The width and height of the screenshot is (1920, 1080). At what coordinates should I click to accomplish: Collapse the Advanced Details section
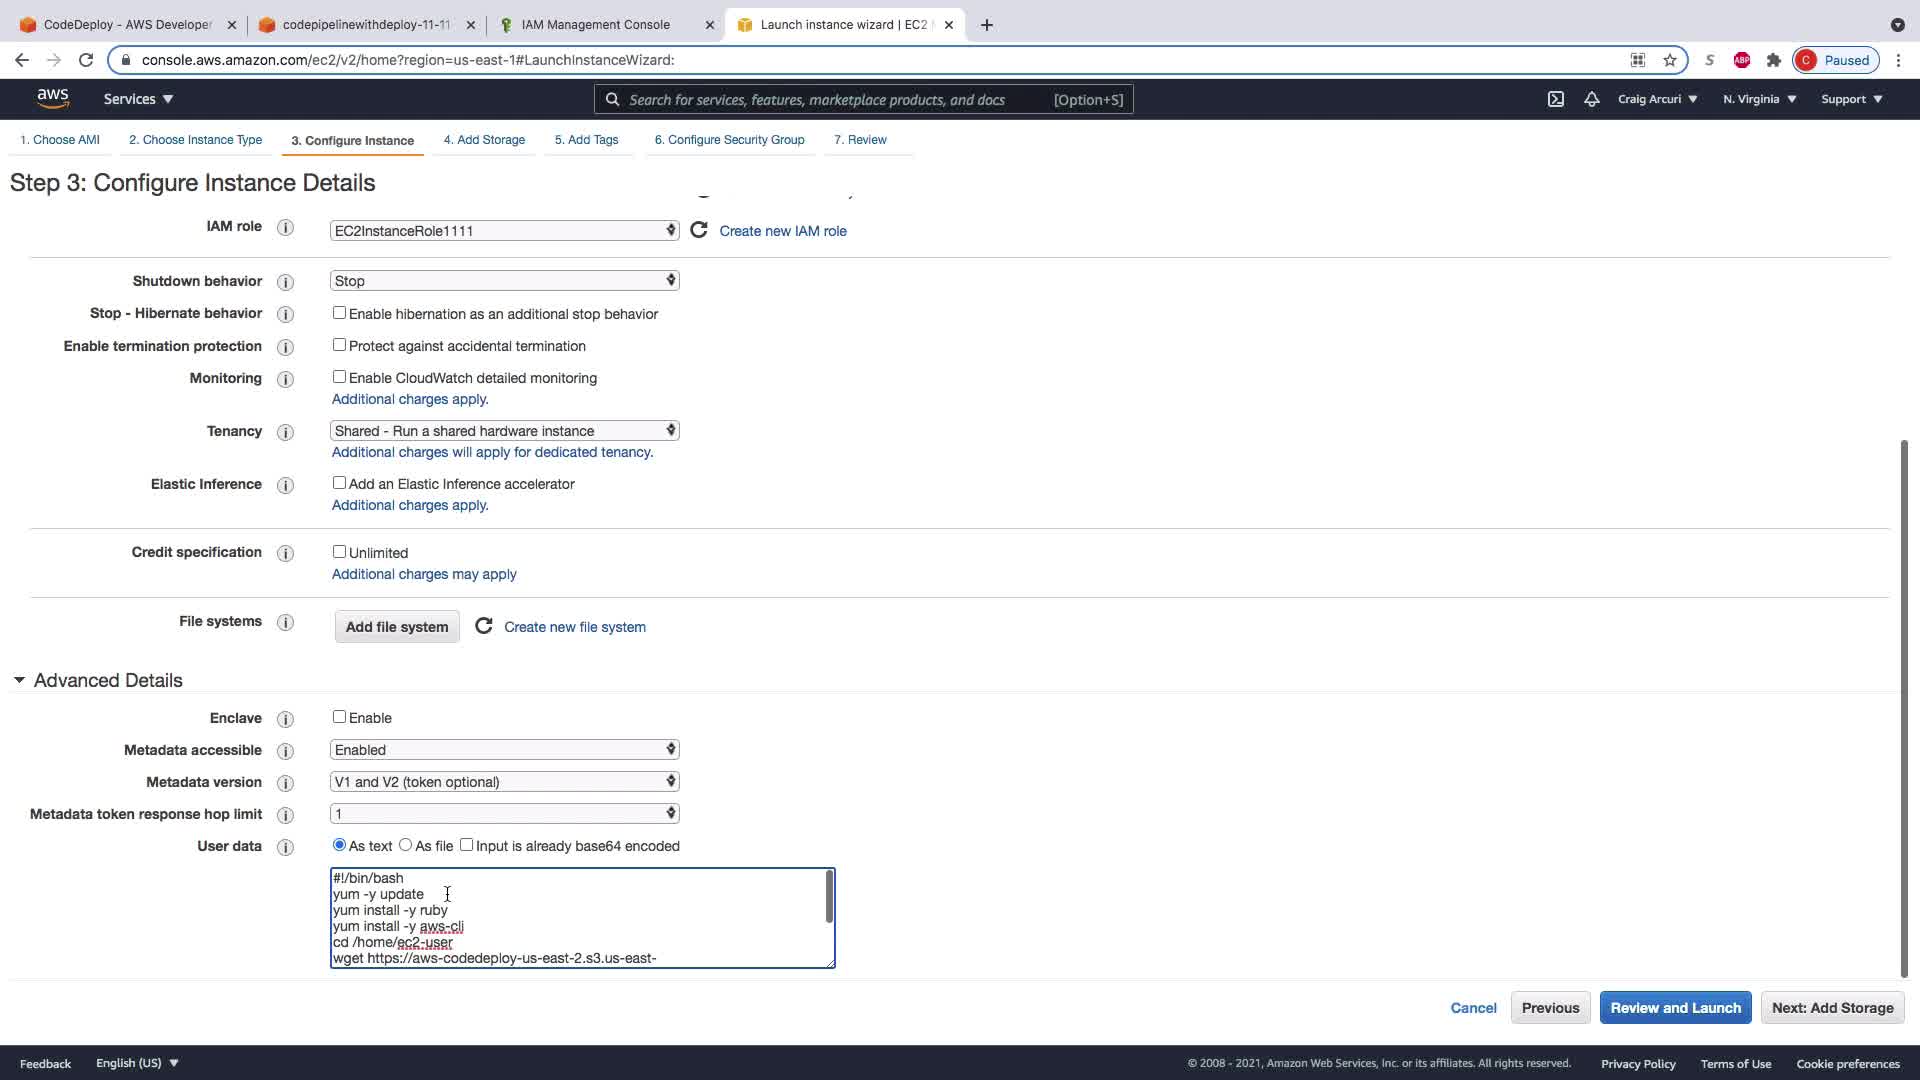tap(19, 680)
